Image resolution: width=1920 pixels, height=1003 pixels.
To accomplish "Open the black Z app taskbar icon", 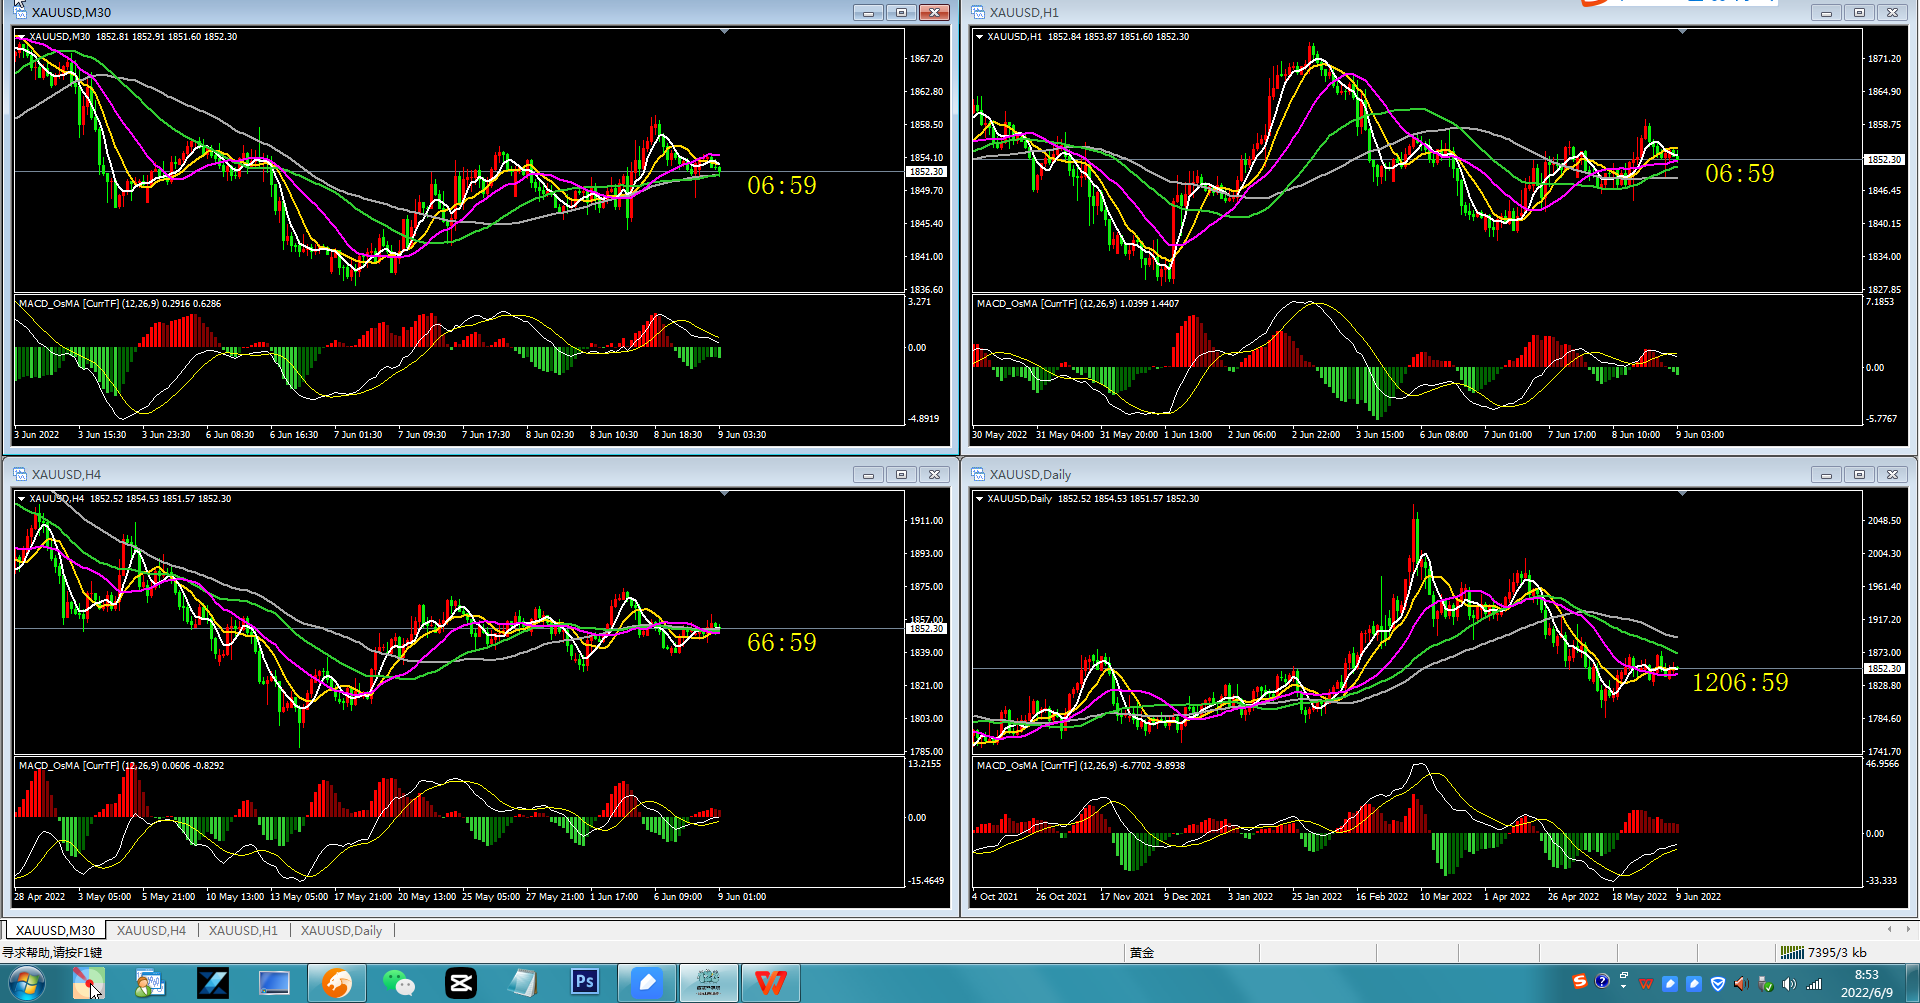I will coord(213,983).
